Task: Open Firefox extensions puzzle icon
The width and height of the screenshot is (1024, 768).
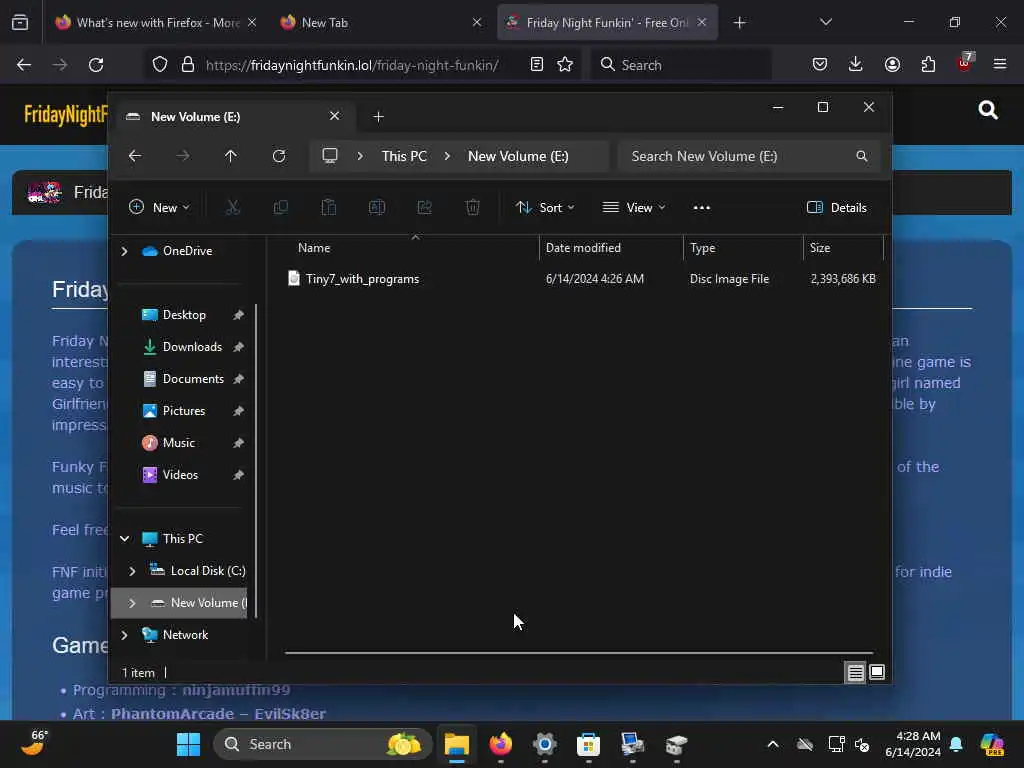Action: (928, 65)
